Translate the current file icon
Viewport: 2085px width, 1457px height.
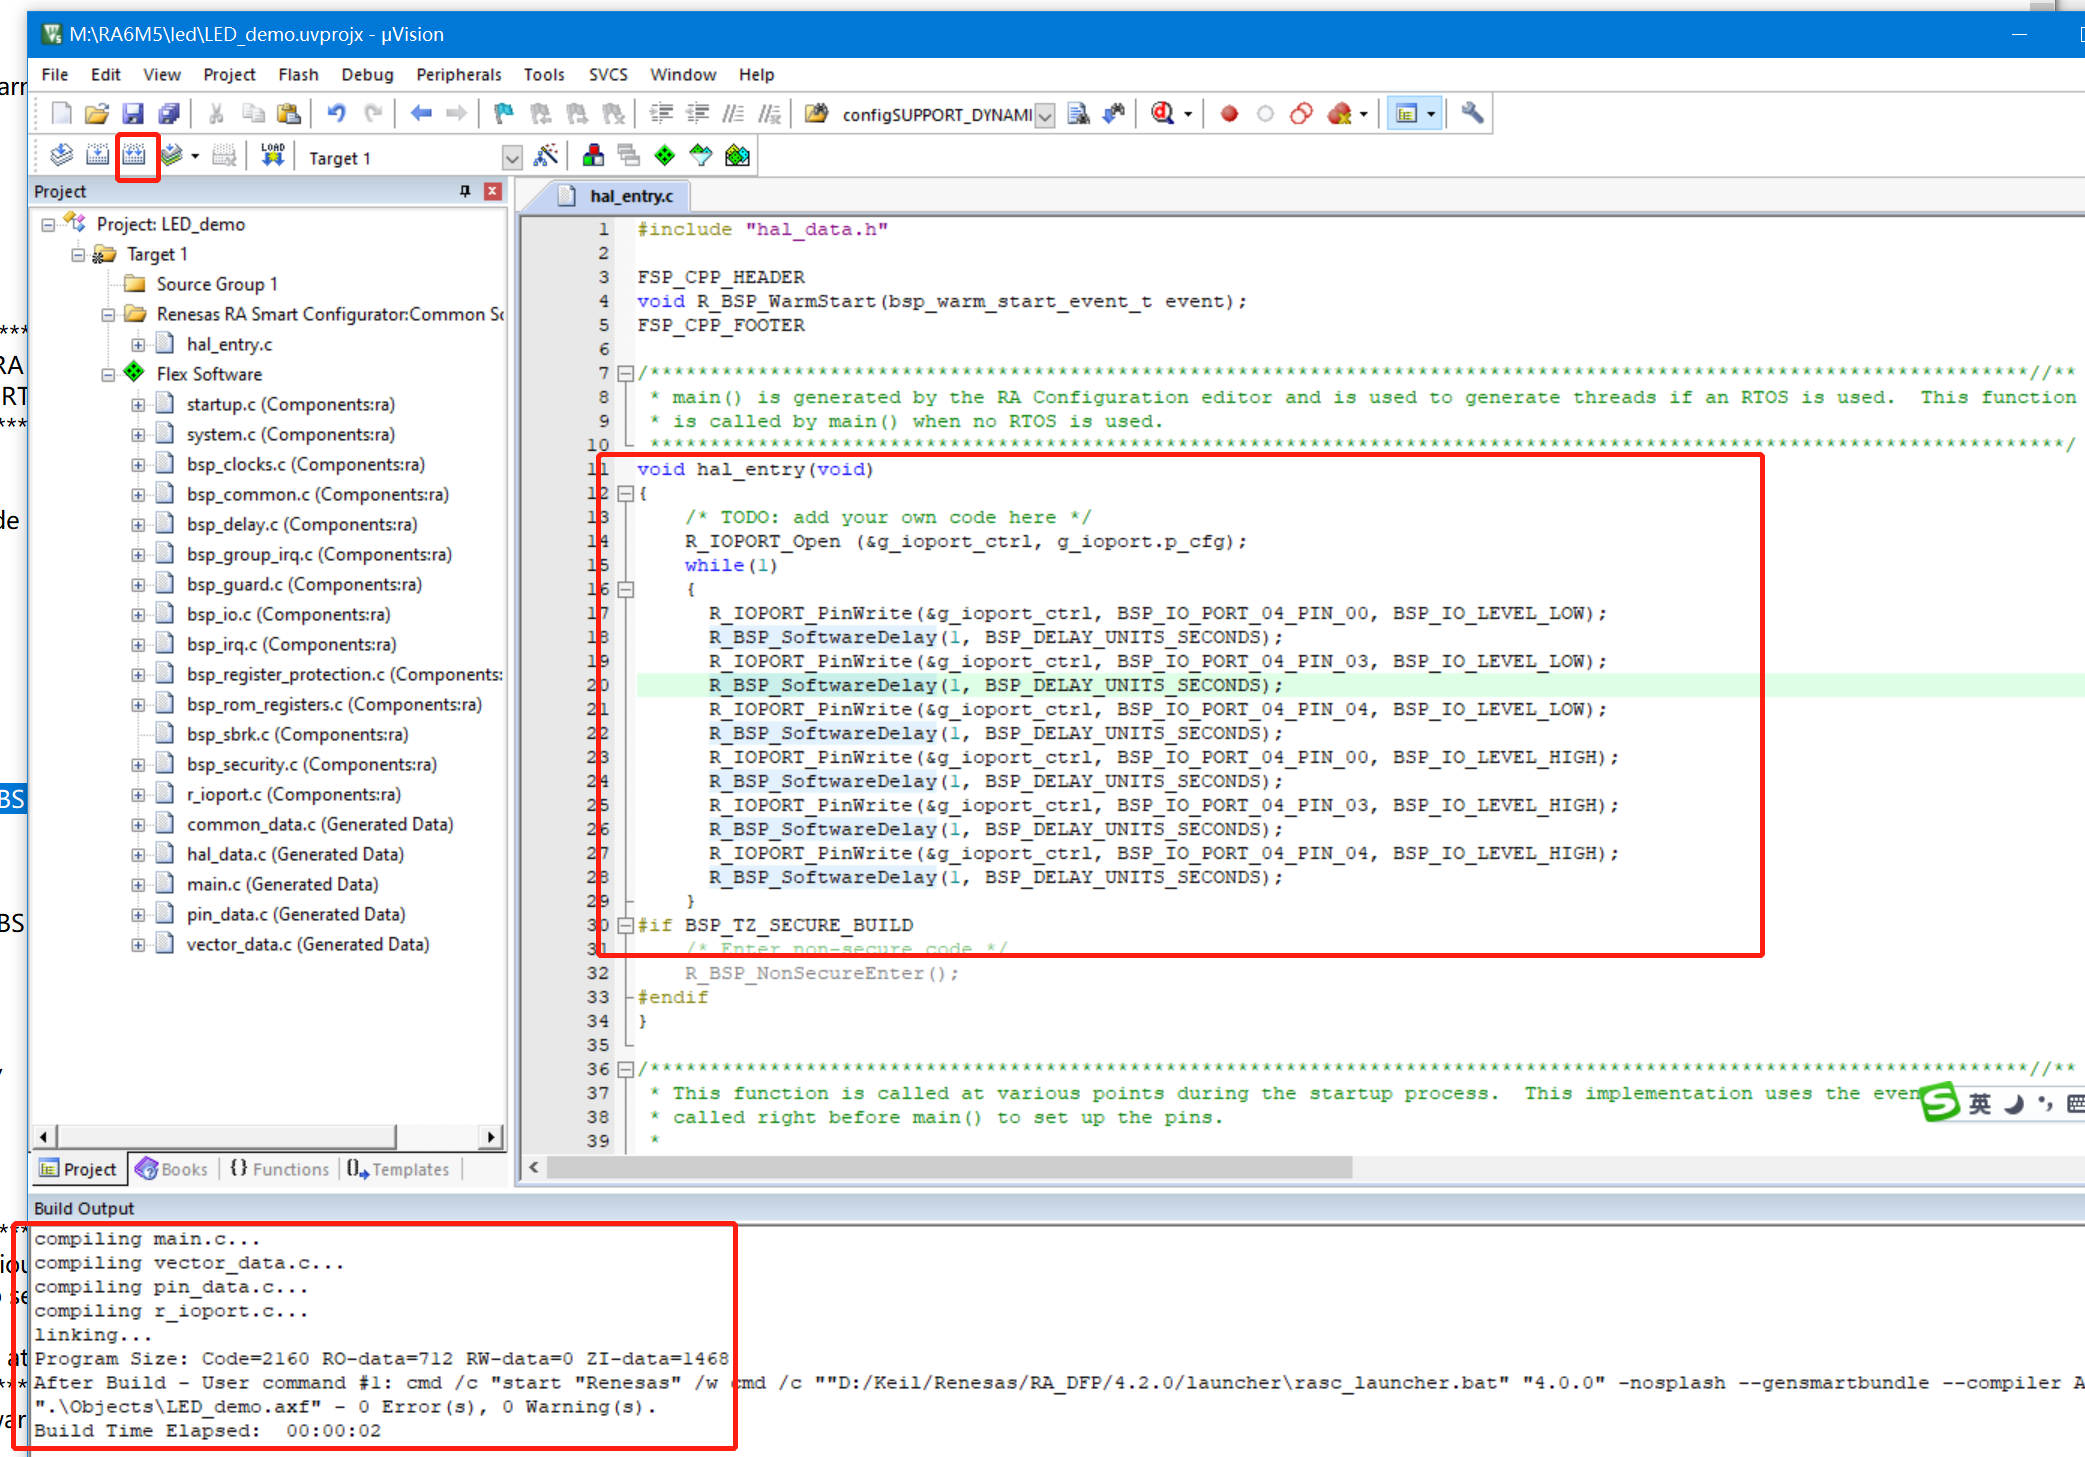pyautogui.click(x=61, y=155)
